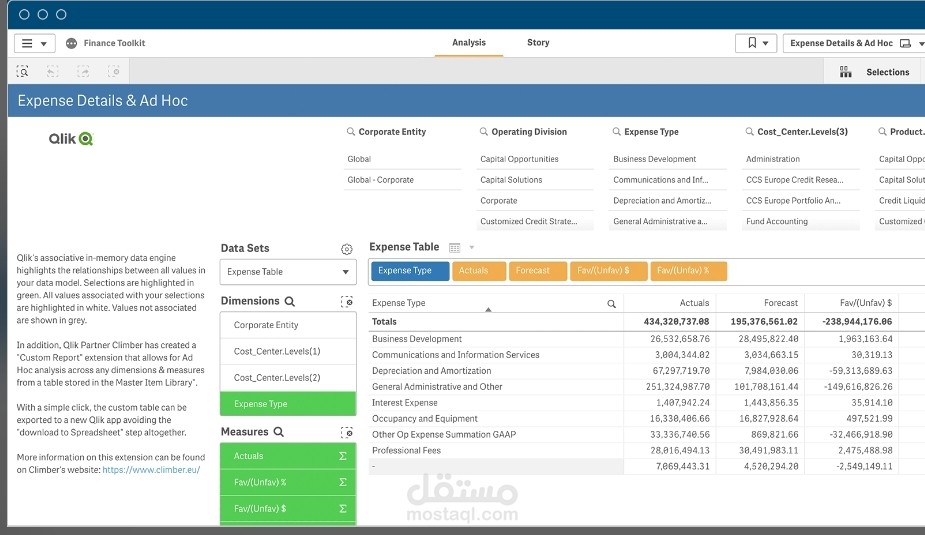Search Measures with magnifier icon
Screen dimensions: 925x535
pyautogui.click(x=278, y=432)
